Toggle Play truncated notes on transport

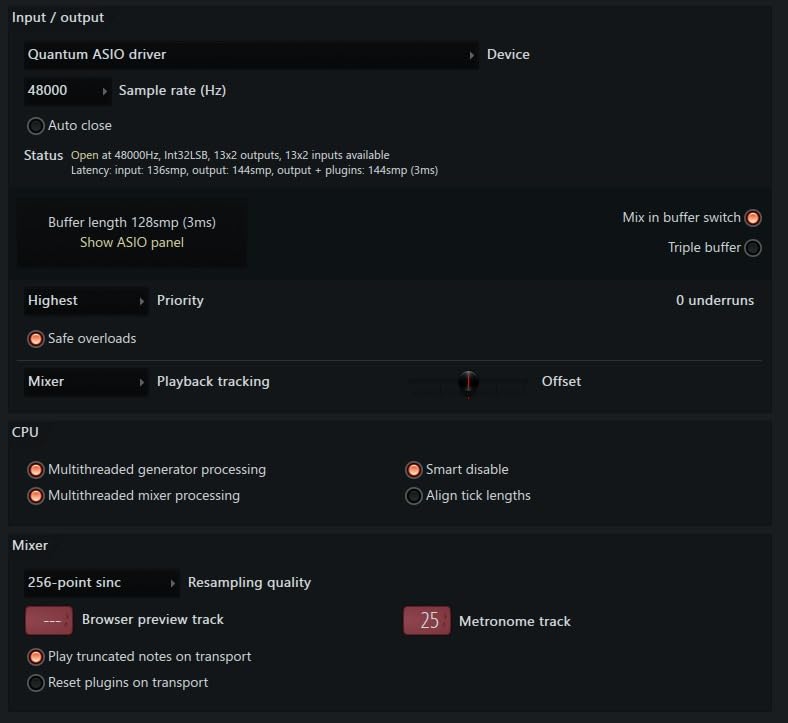click(36, 657)
